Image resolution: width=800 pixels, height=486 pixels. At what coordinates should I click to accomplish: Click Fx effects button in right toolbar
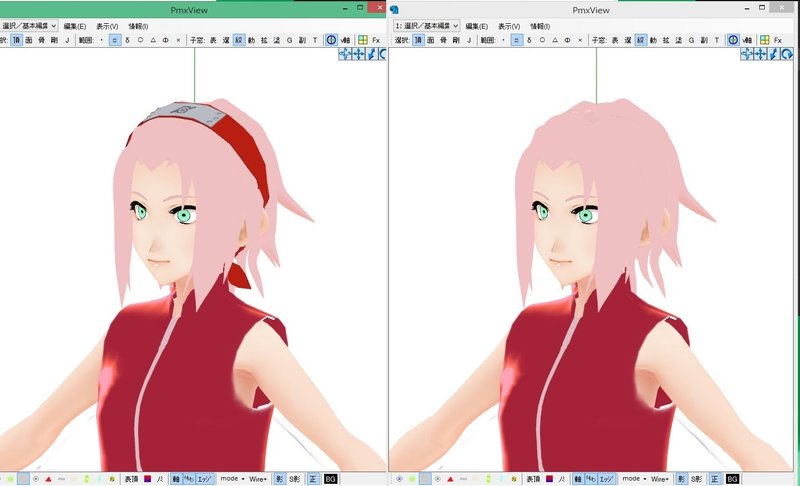pyautogui.click(x=778, y=40)
